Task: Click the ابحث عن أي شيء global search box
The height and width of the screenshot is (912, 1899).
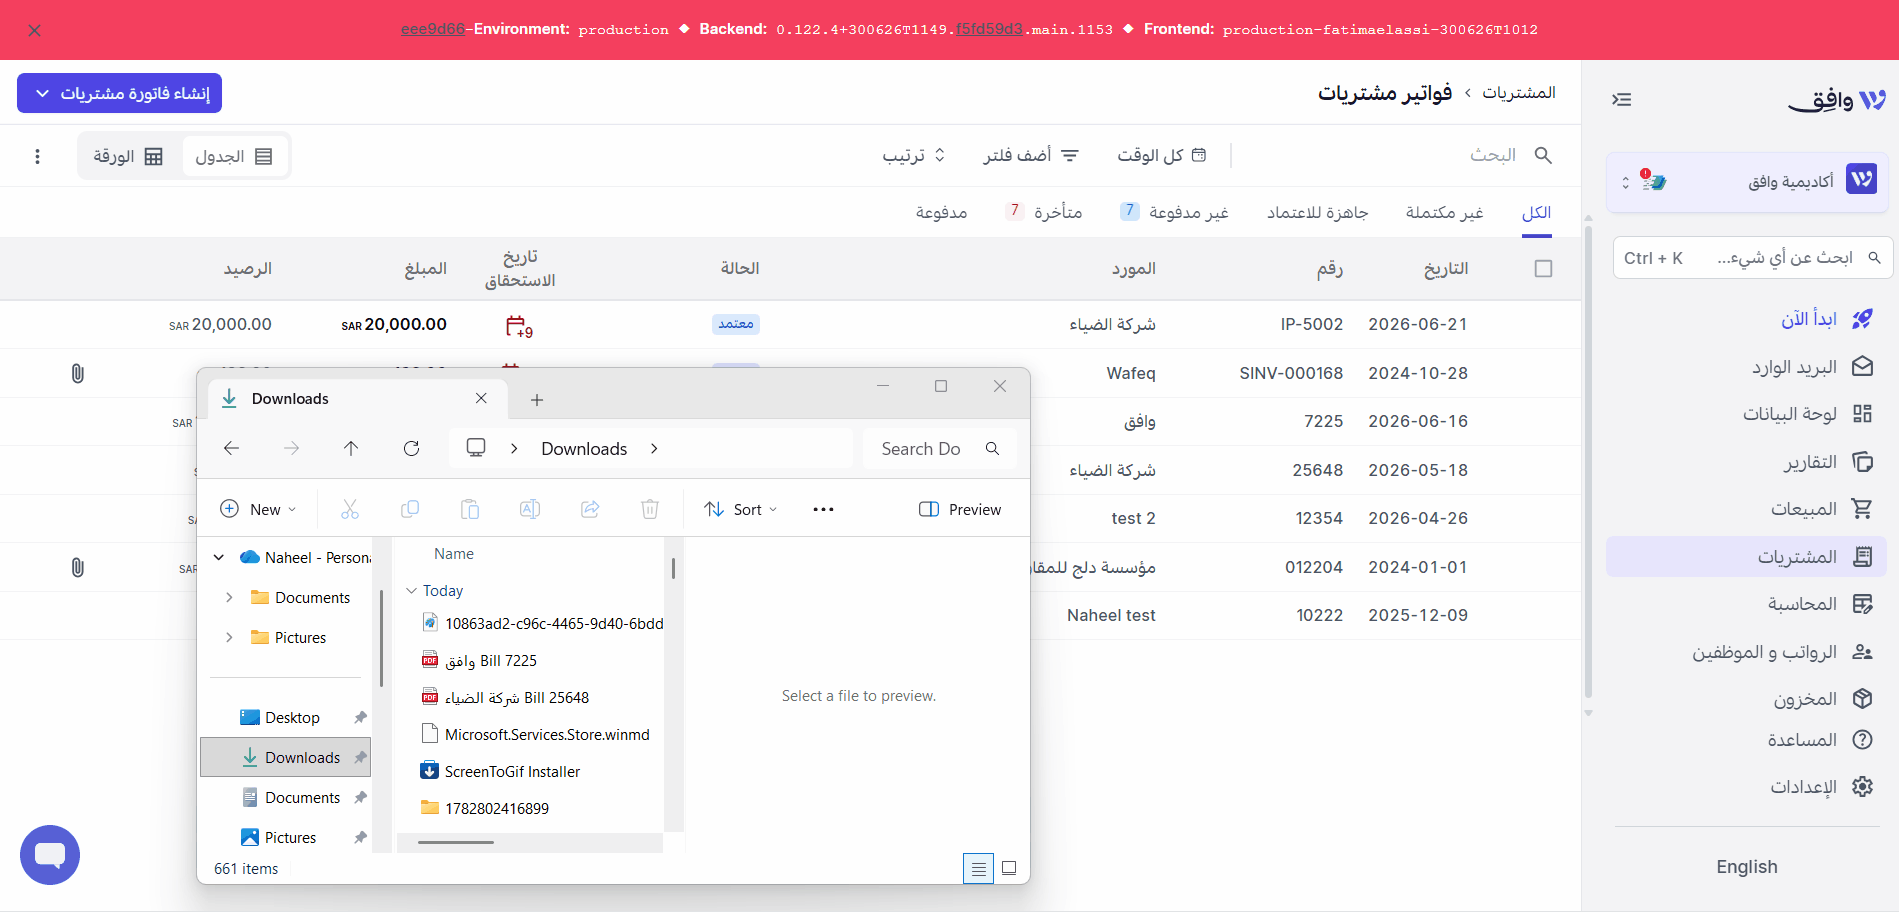Action: click(1751, 258)
